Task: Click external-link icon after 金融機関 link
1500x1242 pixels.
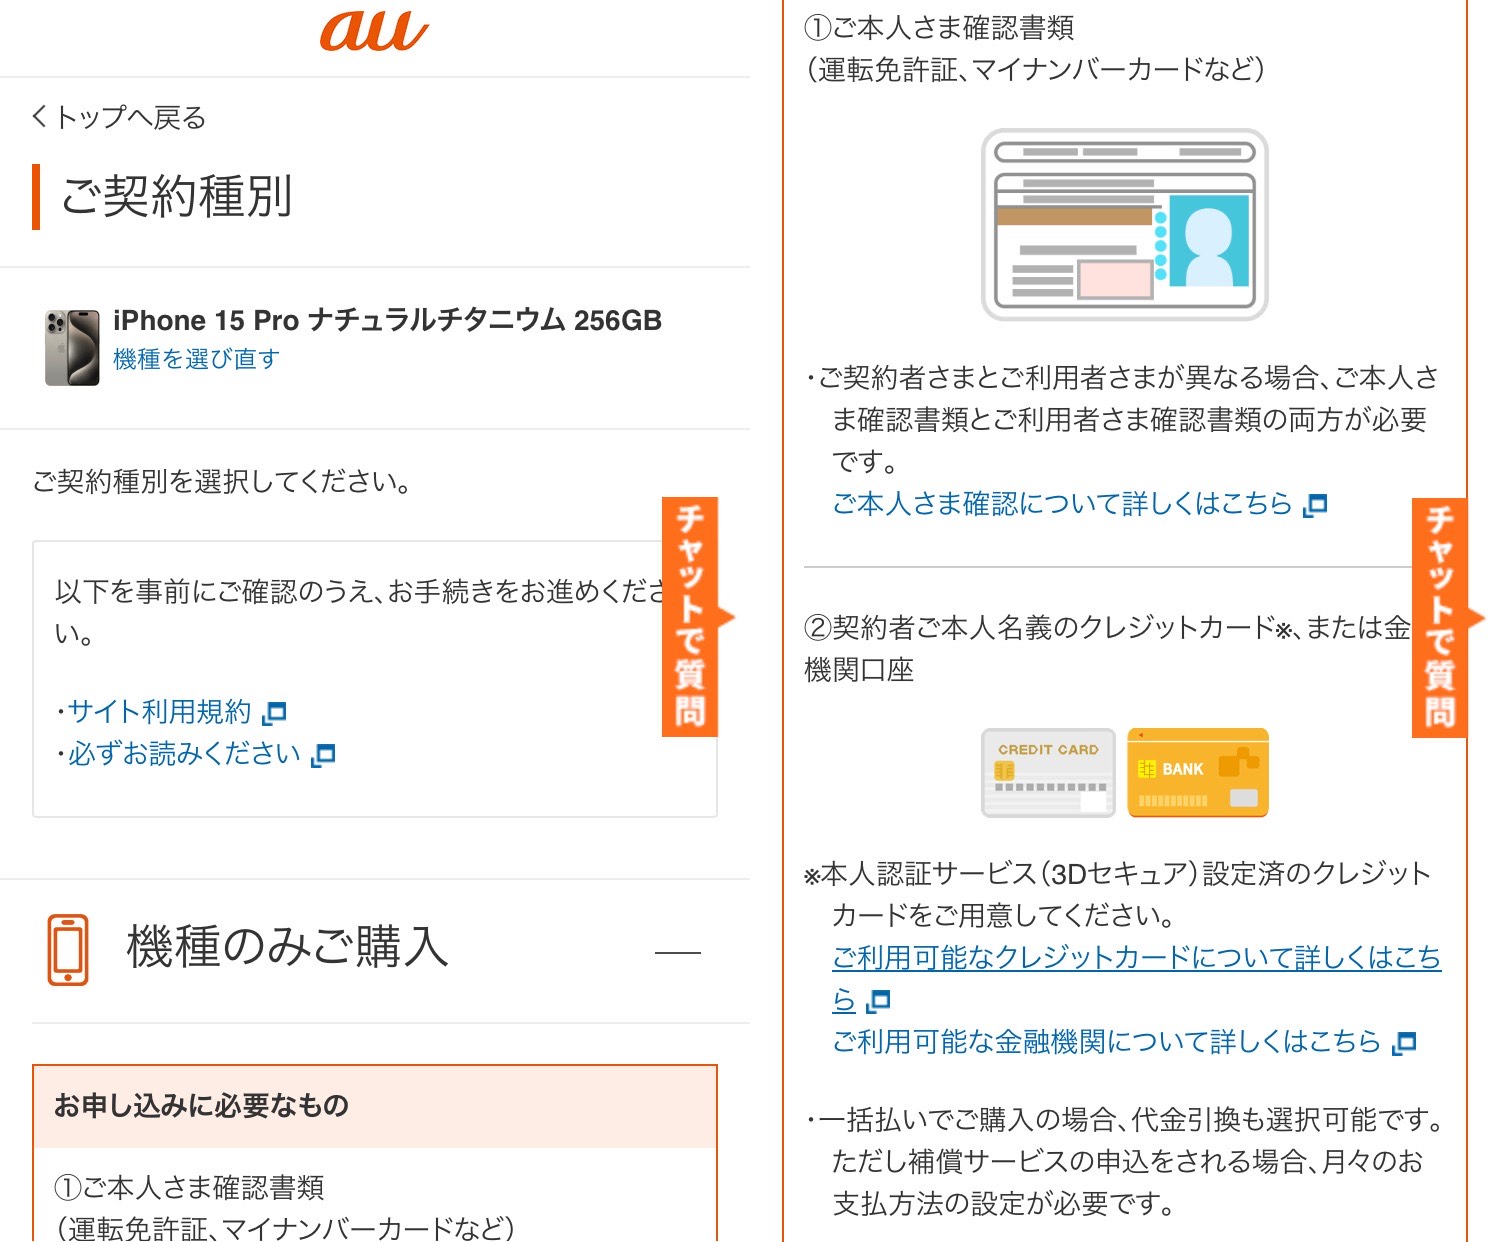Action: click(x=1404, y=1043)
